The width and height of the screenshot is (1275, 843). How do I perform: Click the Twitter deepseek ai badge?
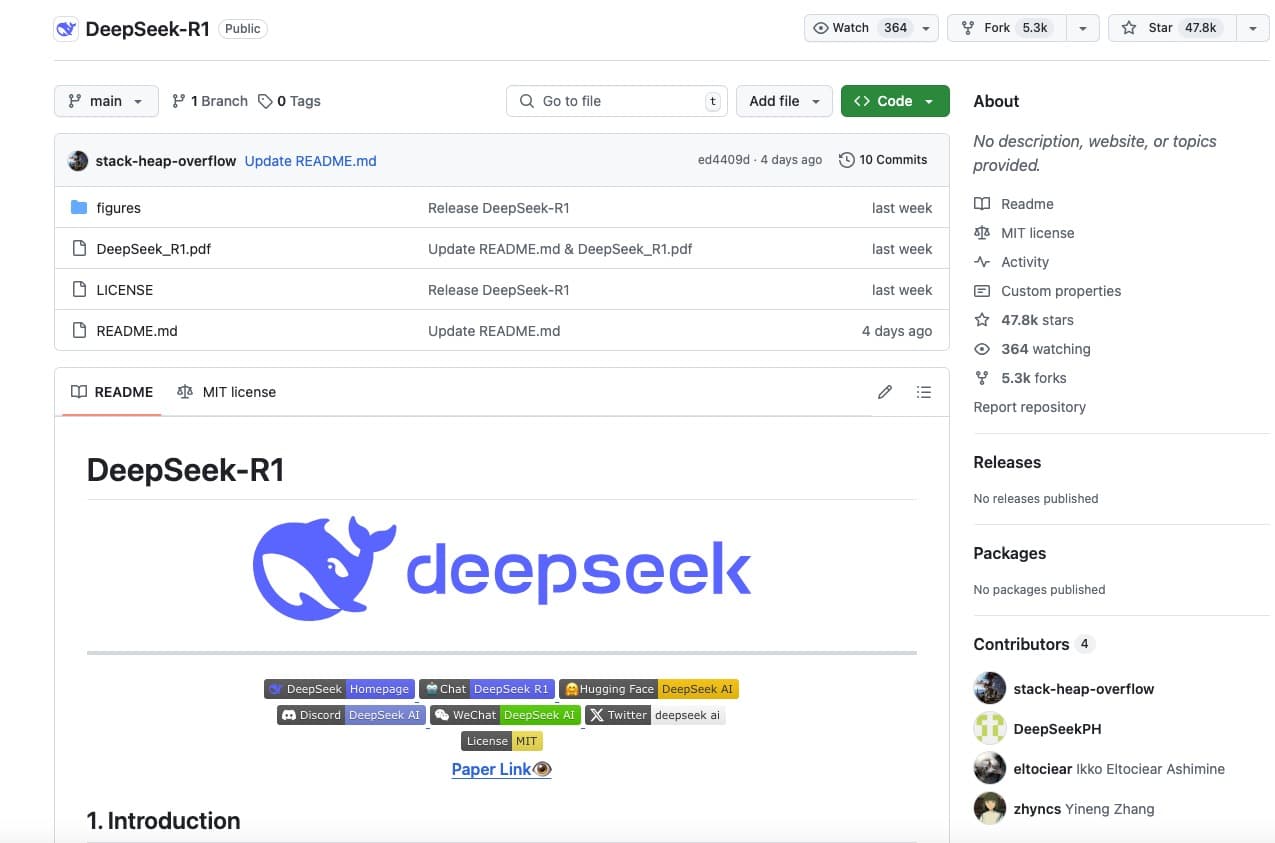pyautogui.click(x=655, y=715)
